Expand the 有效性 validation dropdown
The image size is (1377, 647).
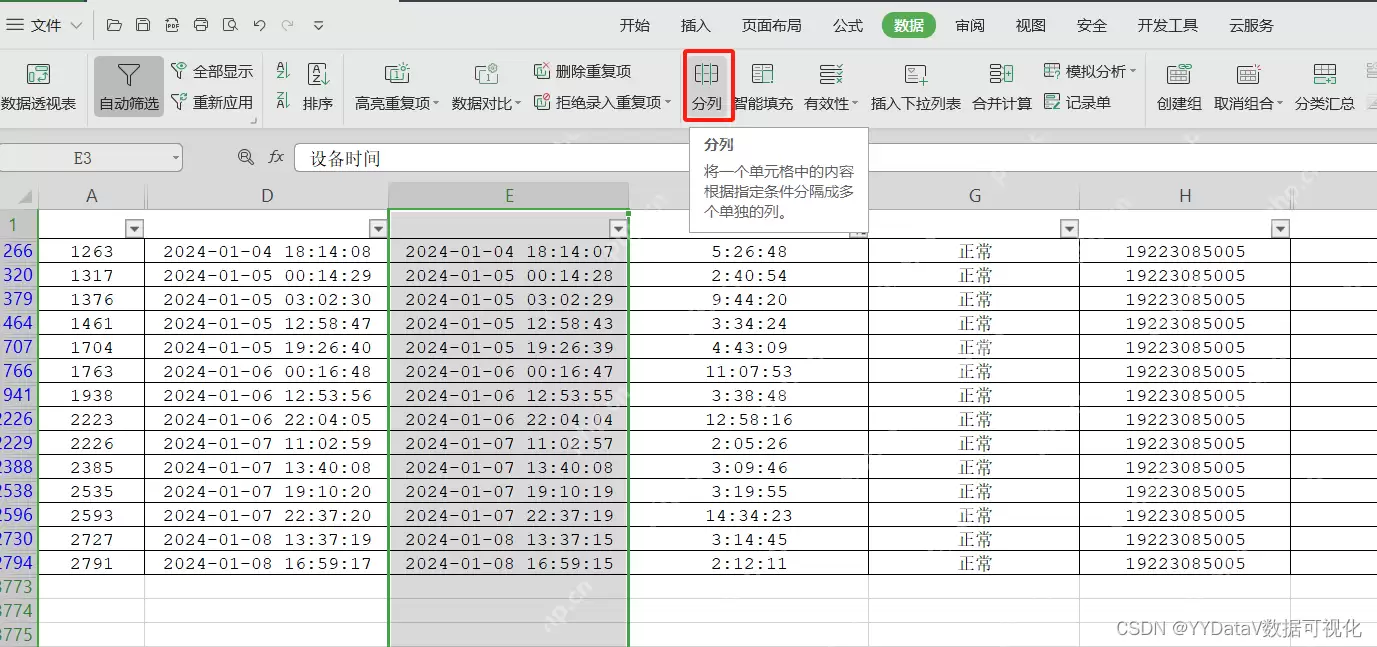click(x=855, y=104)
